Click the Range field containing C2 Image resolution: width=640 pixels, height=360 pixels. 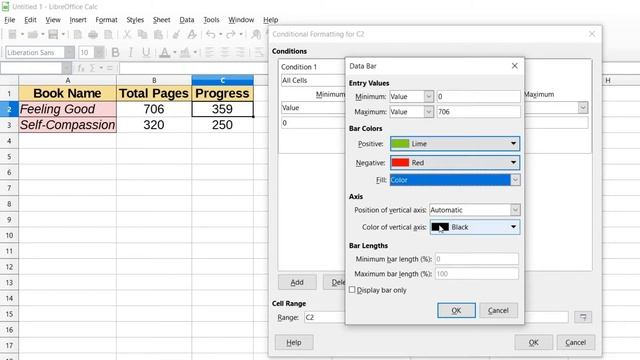[436, 317]
